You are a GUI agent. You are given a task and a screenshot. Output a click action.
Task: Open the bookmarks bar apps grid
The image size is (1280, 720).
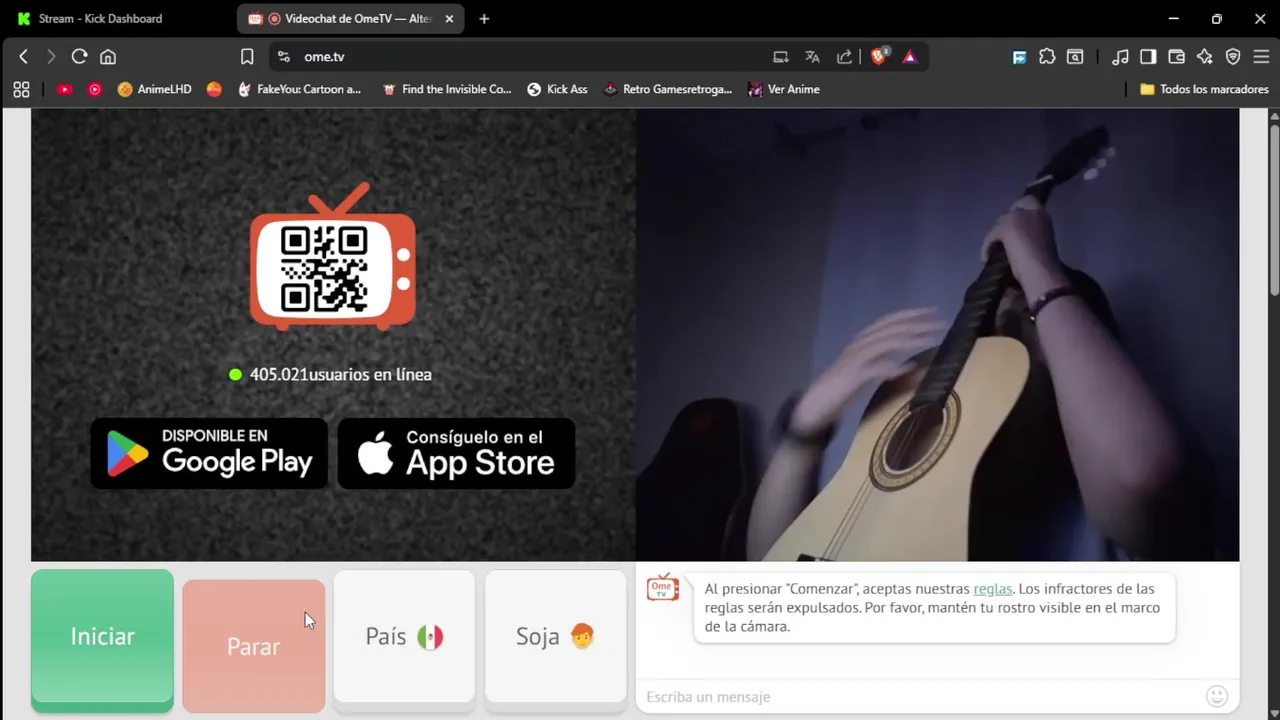(x=21, y=89)
